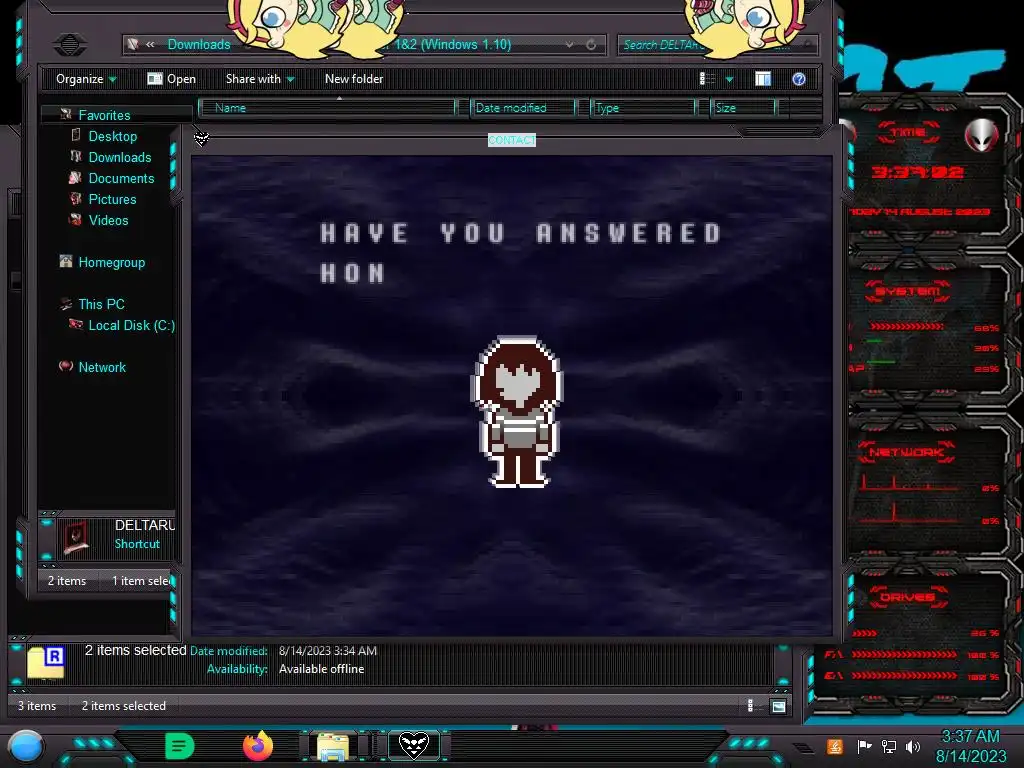The width and height of the screenshot is (1024, 768).
Task: Open Documents in the sidebar
Action: click(121, 178)
